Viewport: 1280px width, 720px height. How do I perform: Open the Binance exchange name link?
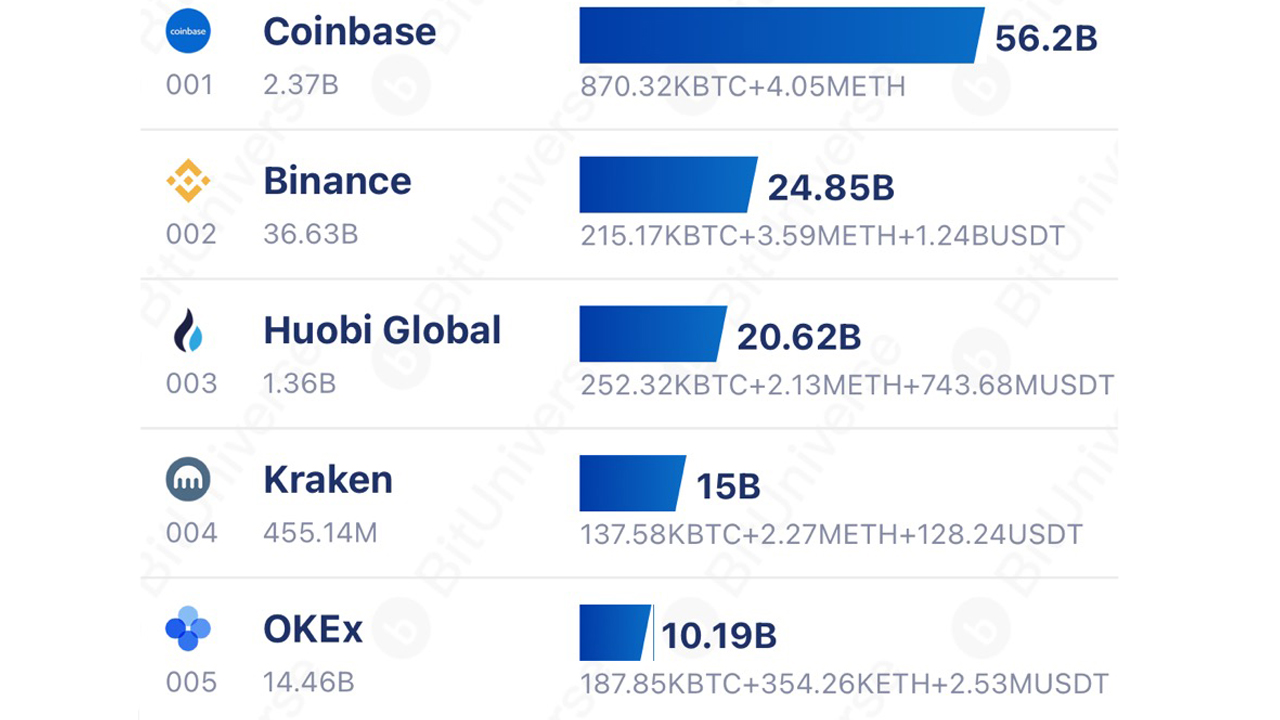[x=337, y=181]
